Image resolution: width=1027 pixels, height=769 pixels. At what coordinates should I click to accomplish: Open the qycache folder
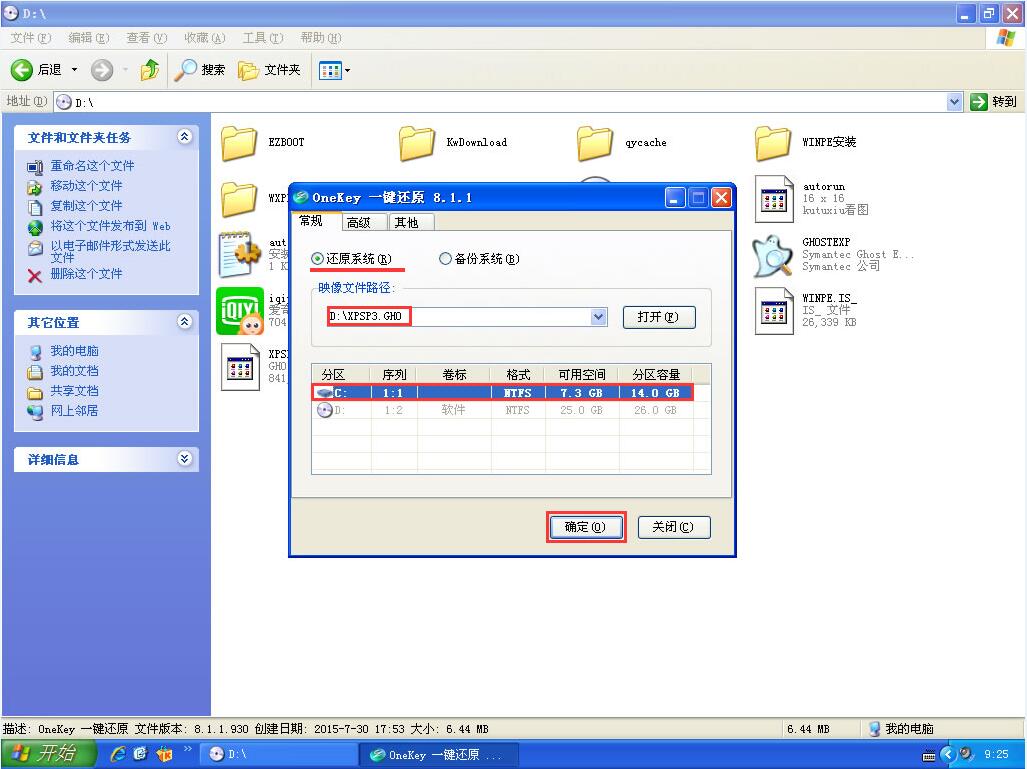[x=595, y=143]
